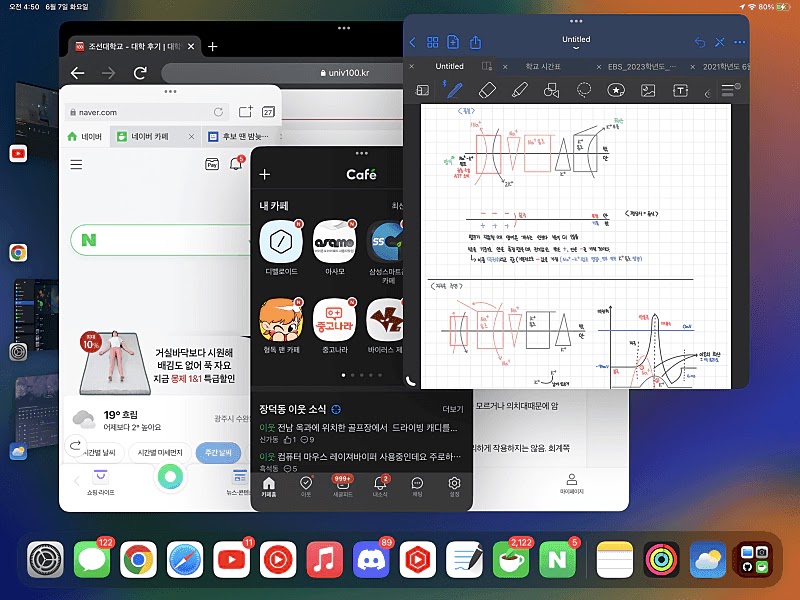Screen dimensions: 800x600
Task: Go back in the Chrome window
Action: 78,73
